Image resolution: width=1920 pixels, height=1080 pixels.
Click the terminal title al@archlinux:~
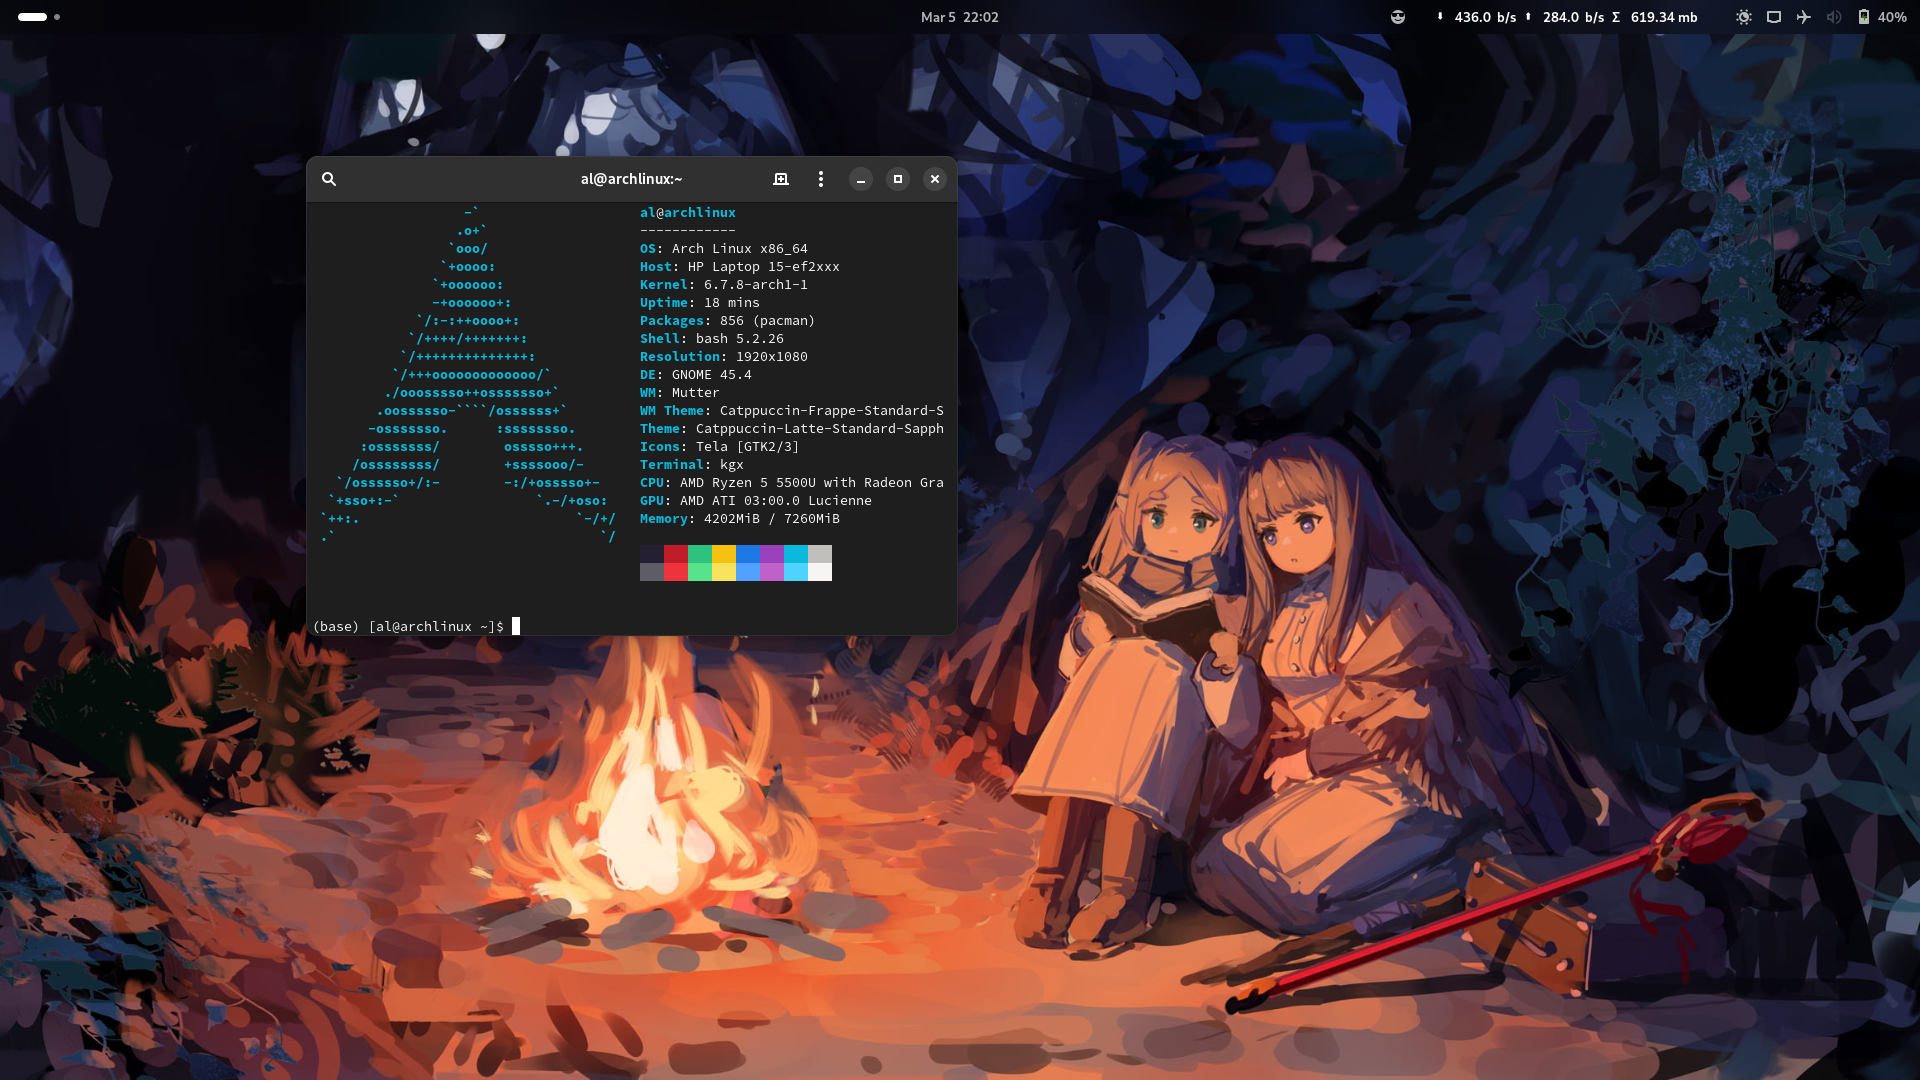coord(631,179)
